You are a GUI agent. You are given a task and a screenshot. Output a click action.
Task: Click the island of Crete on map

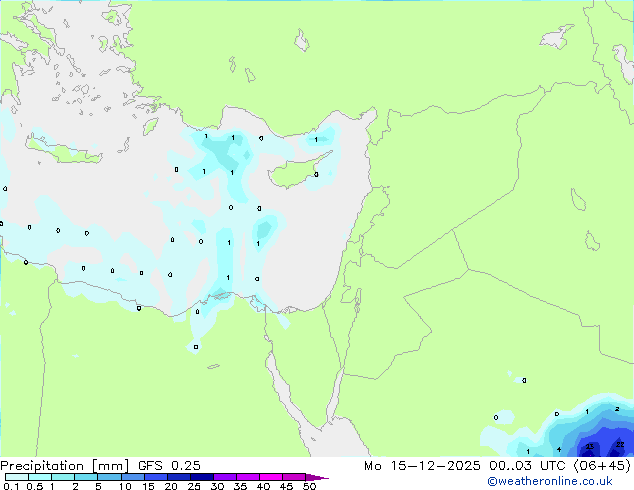point(63,150)
